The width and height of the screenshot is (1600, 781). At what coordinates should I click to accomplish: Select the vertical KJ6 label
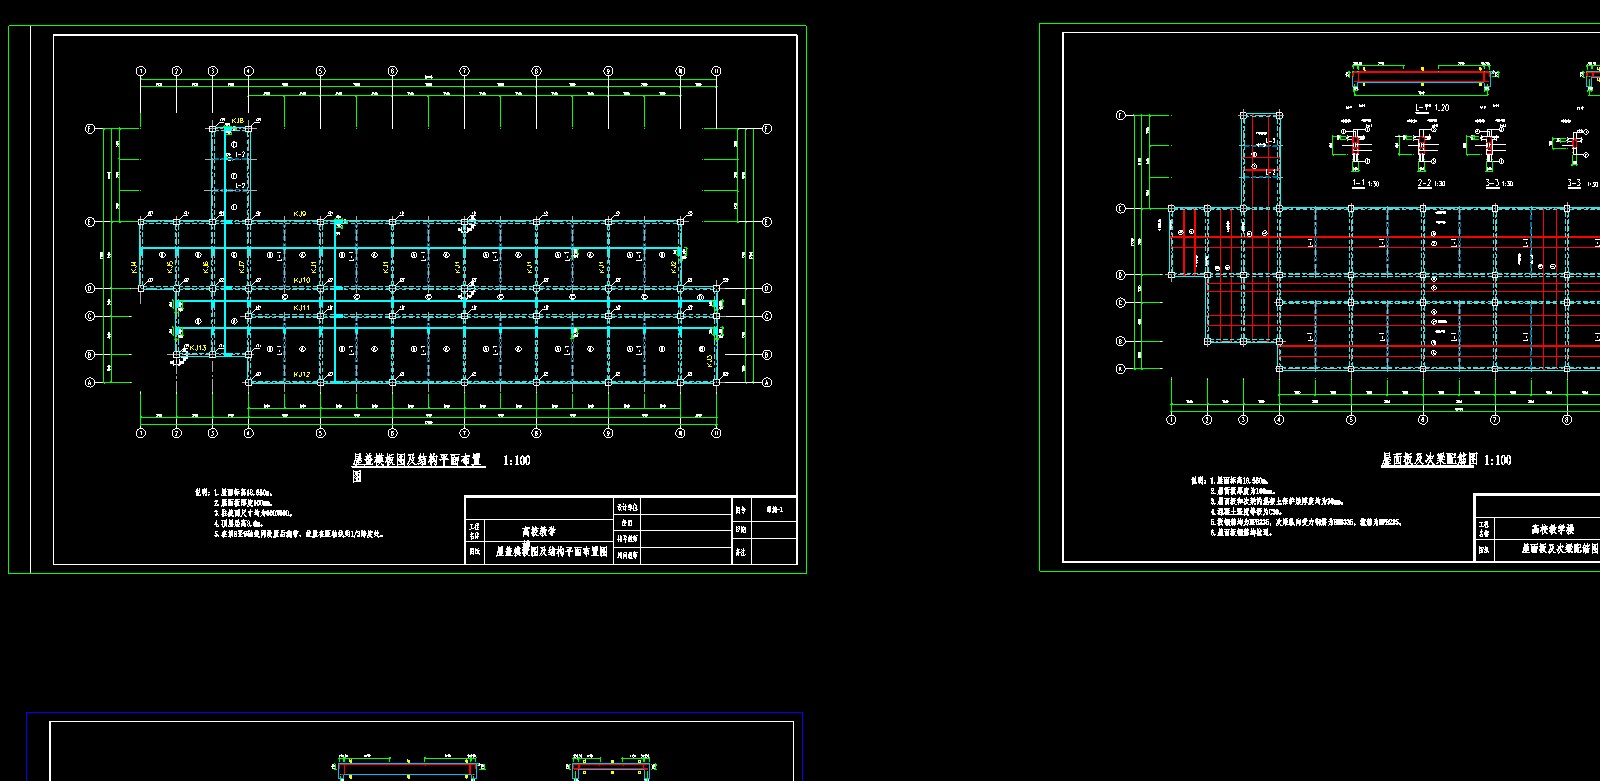tap(206, 267)
